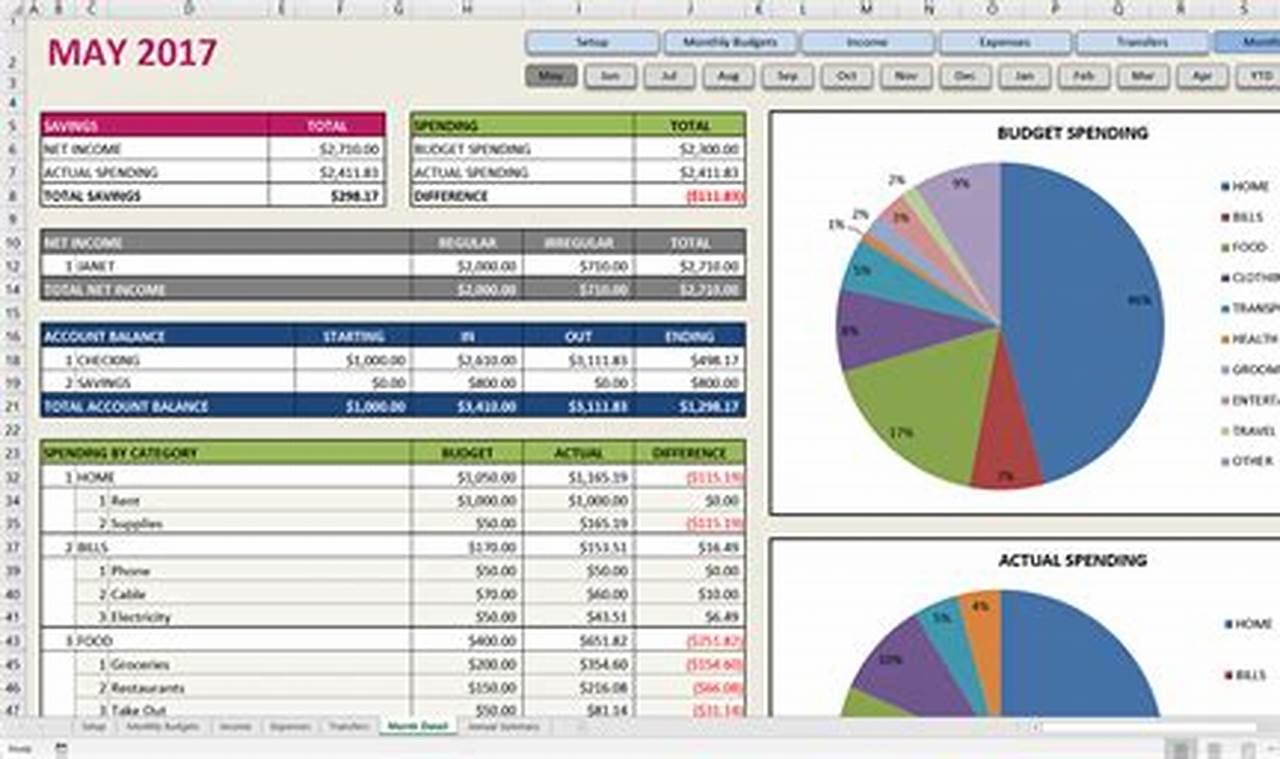Select the Mar month button
Viewport: 1280px width, 759px height.
point(1143,76)
